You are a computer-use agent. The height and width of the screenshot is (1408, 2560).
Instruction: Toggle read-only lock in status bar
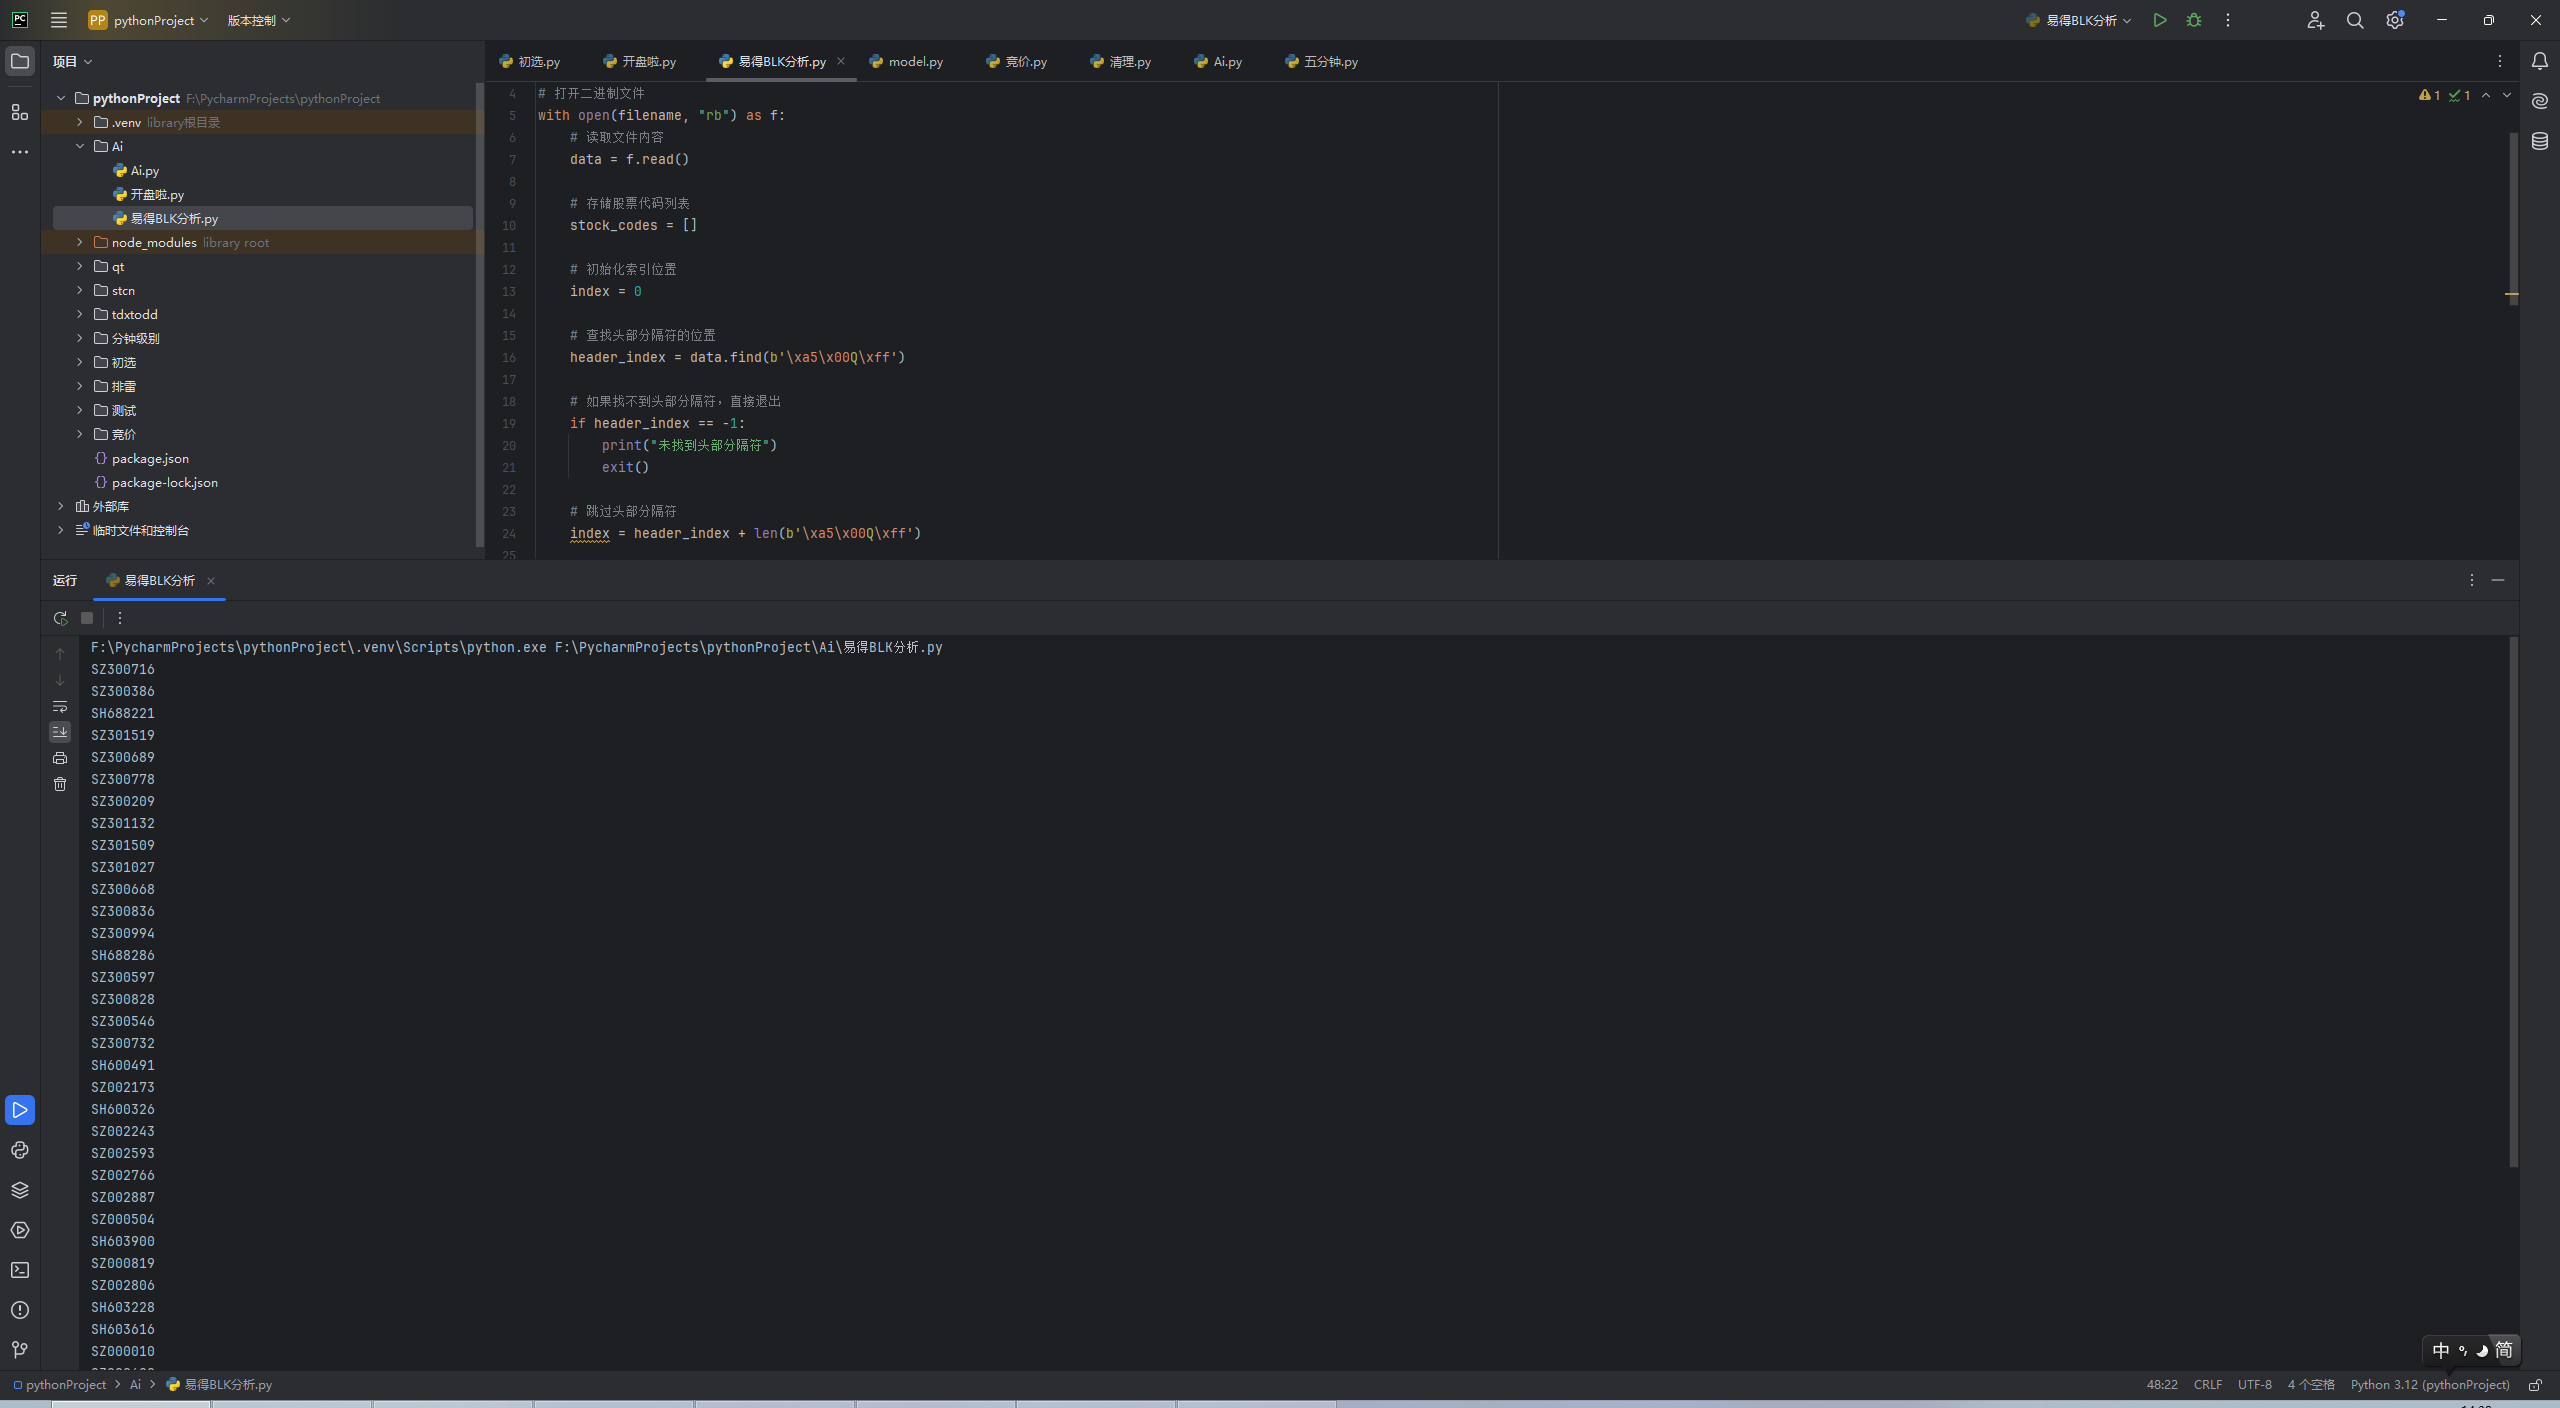[x=2535, y=1385]
